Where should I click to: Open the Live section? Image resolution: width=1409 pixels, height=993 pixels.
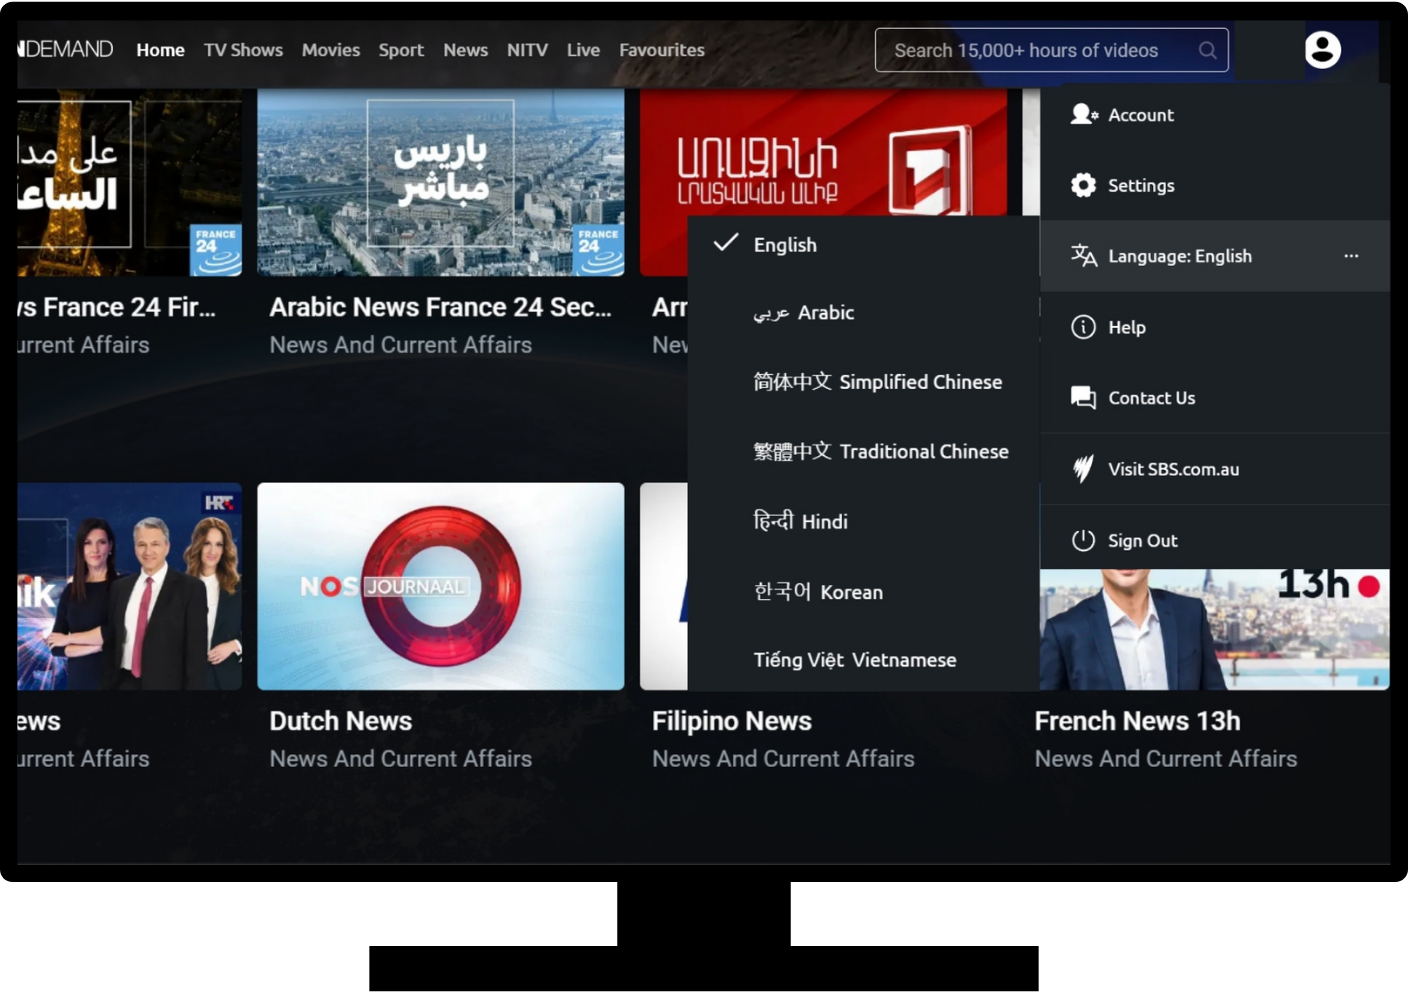point(583,50)
